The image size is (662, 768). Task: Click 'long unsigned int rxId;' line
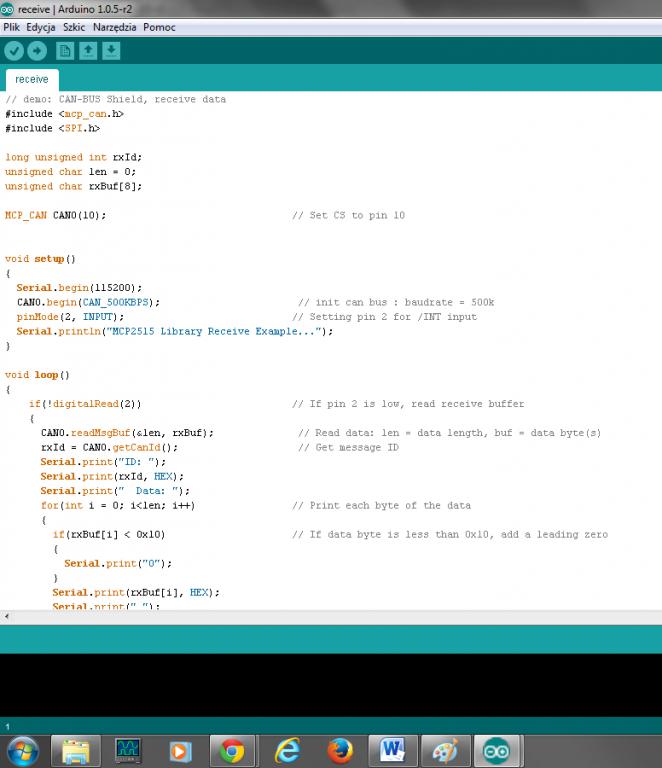73,157
